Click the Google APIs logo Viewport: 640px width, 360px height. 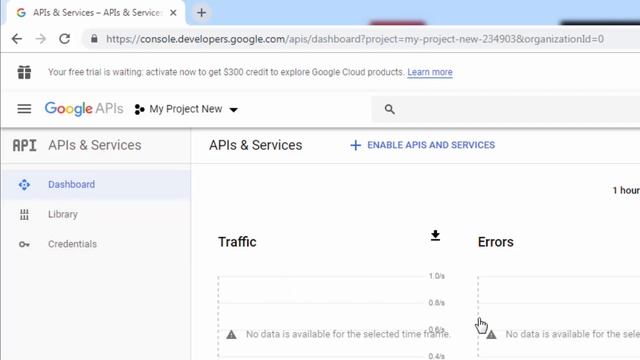(x=84, y=109)
